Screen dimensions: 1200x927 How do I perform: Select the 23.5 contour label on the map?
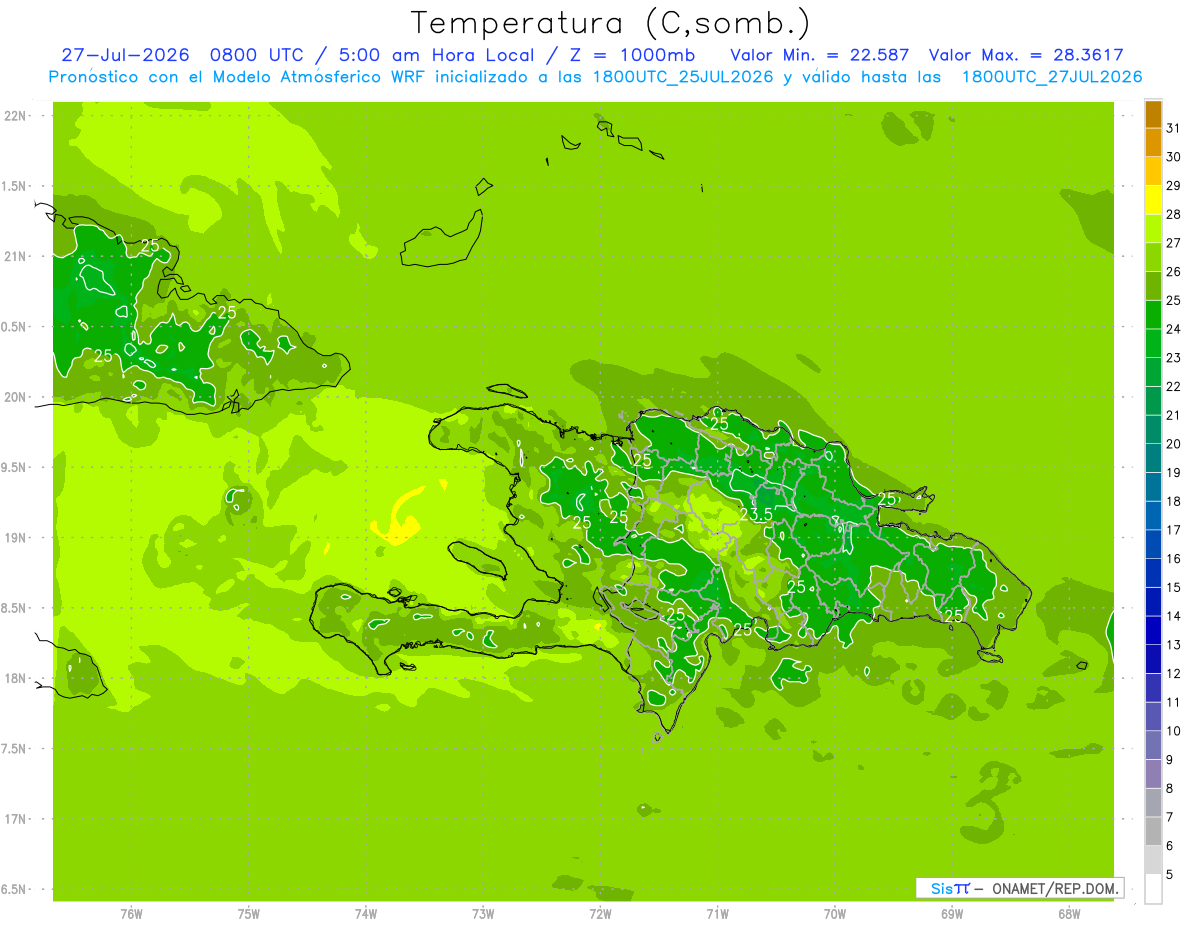coord(756,514)
